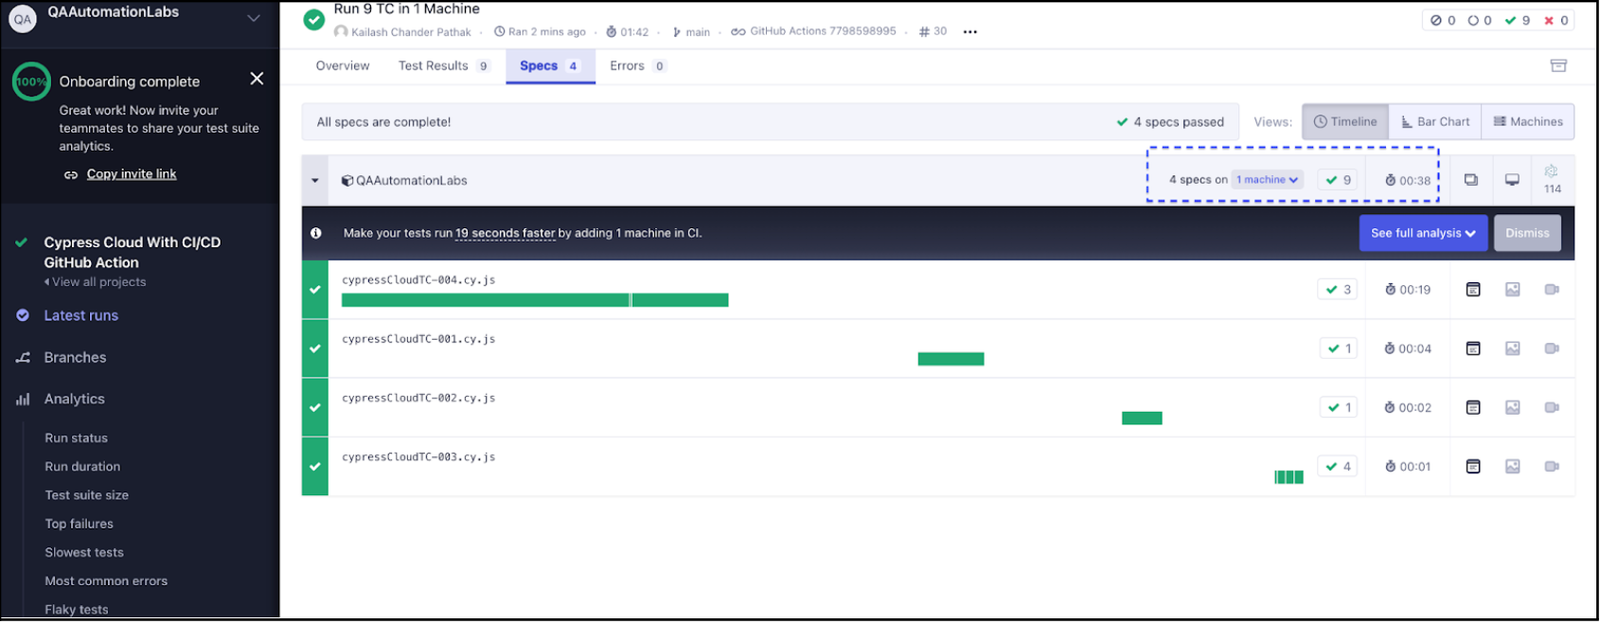Open the 1 machine dropdown

[x=1266, y=180]
